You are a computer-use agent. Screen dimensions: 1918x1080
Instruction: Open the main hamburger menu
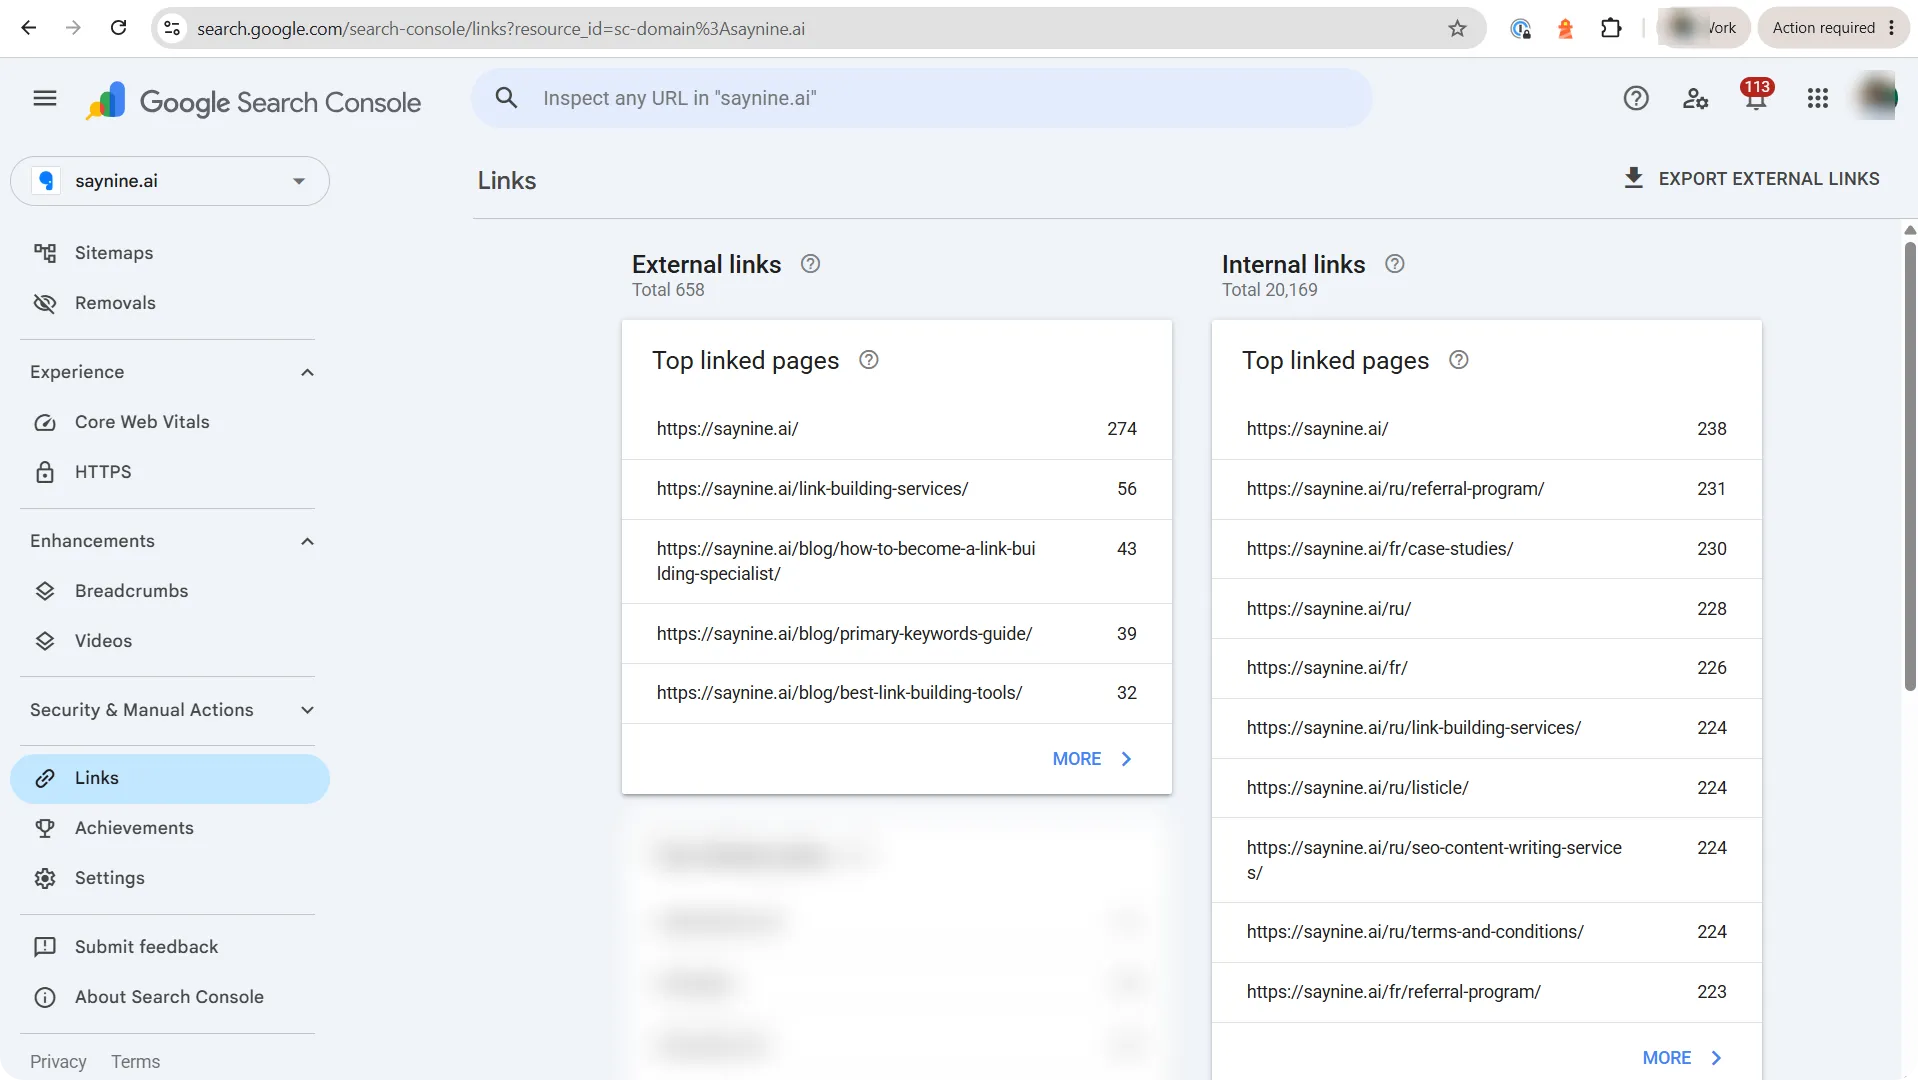point(45,98)
